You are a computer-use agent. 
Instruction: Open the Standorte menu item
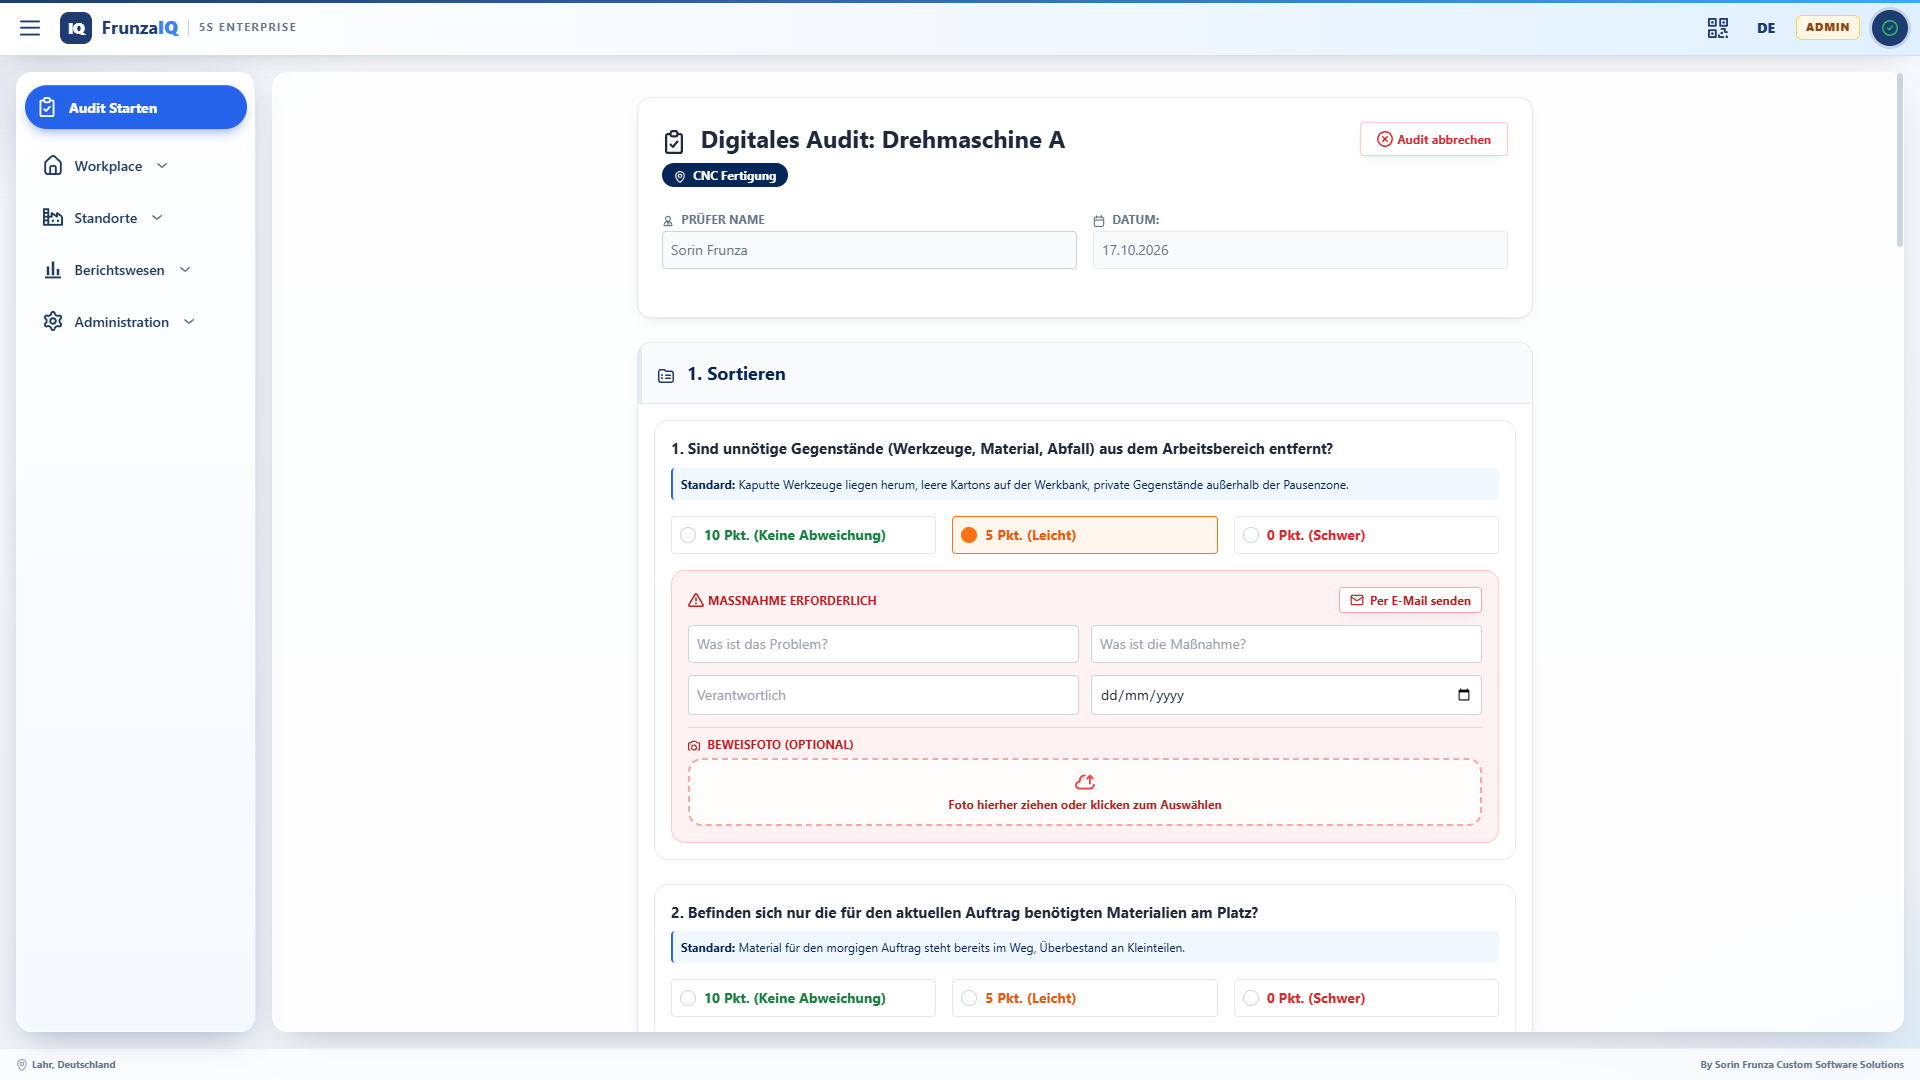pyautogui.click(x=136, y=218)
